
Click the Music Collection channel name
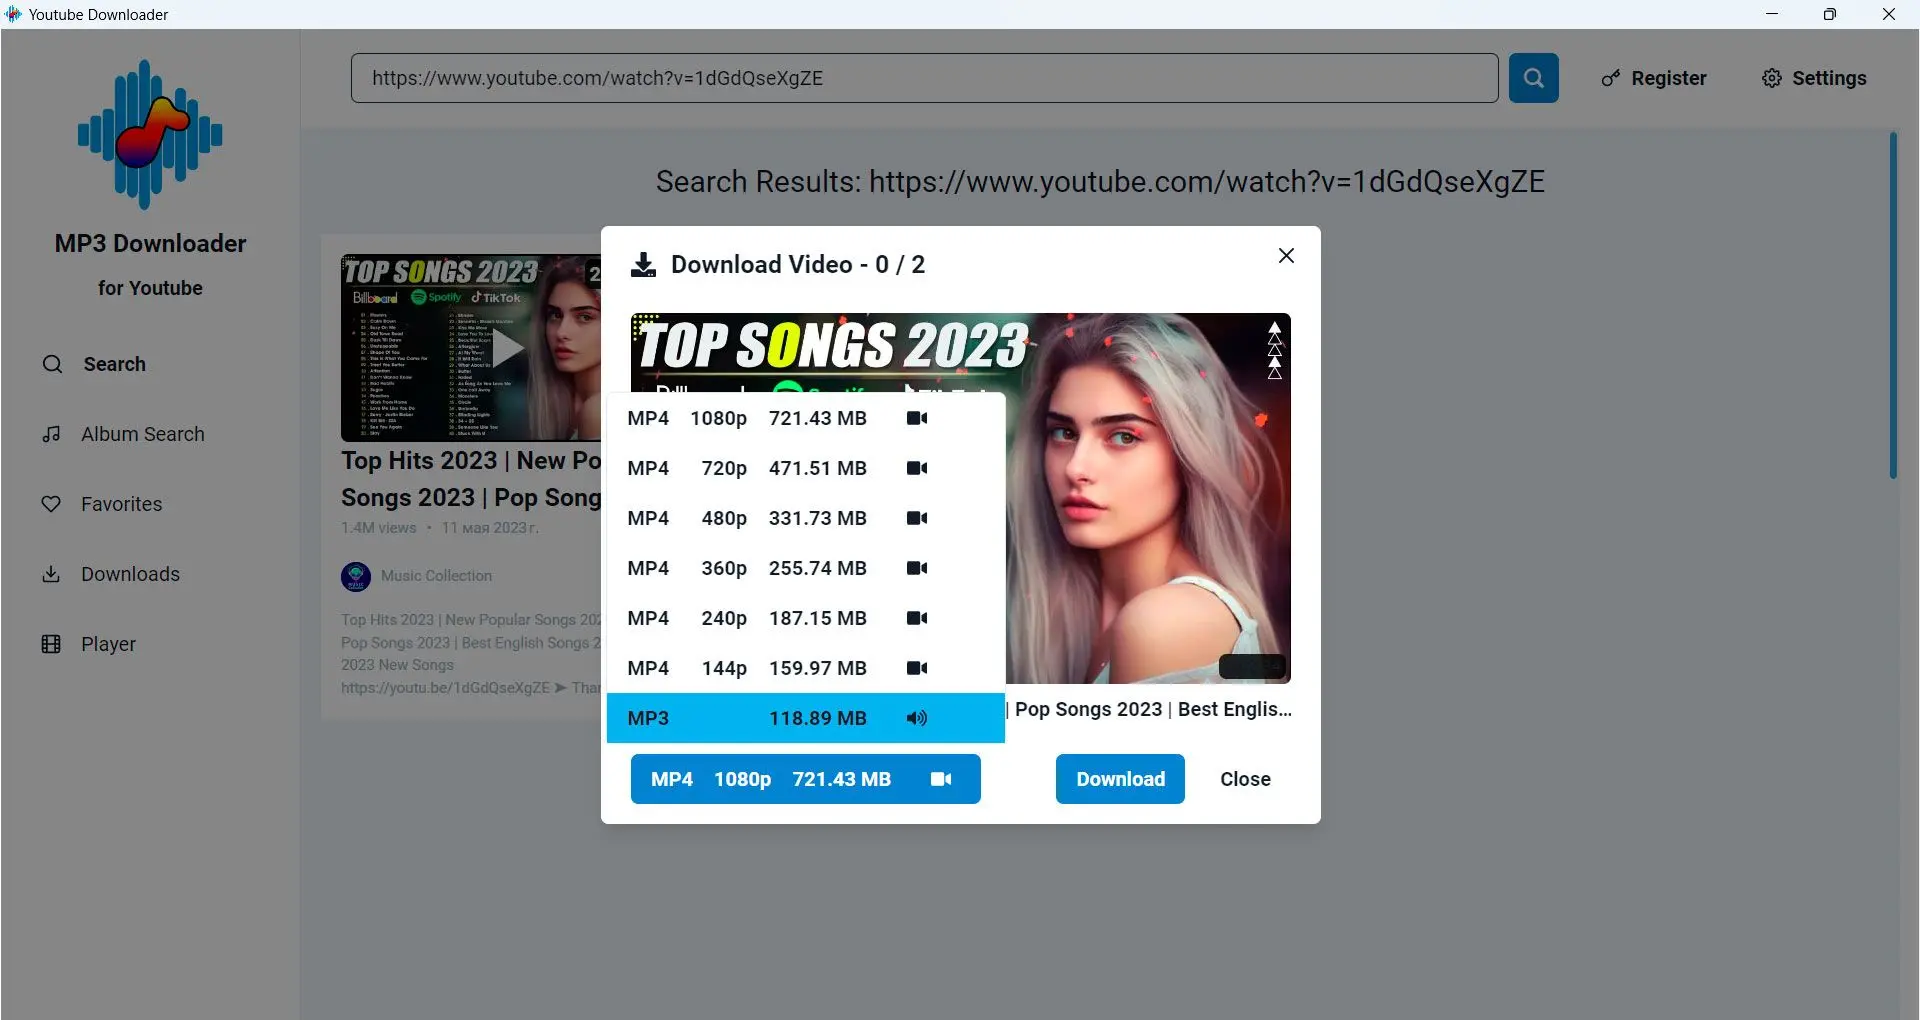tap(436, 576)
